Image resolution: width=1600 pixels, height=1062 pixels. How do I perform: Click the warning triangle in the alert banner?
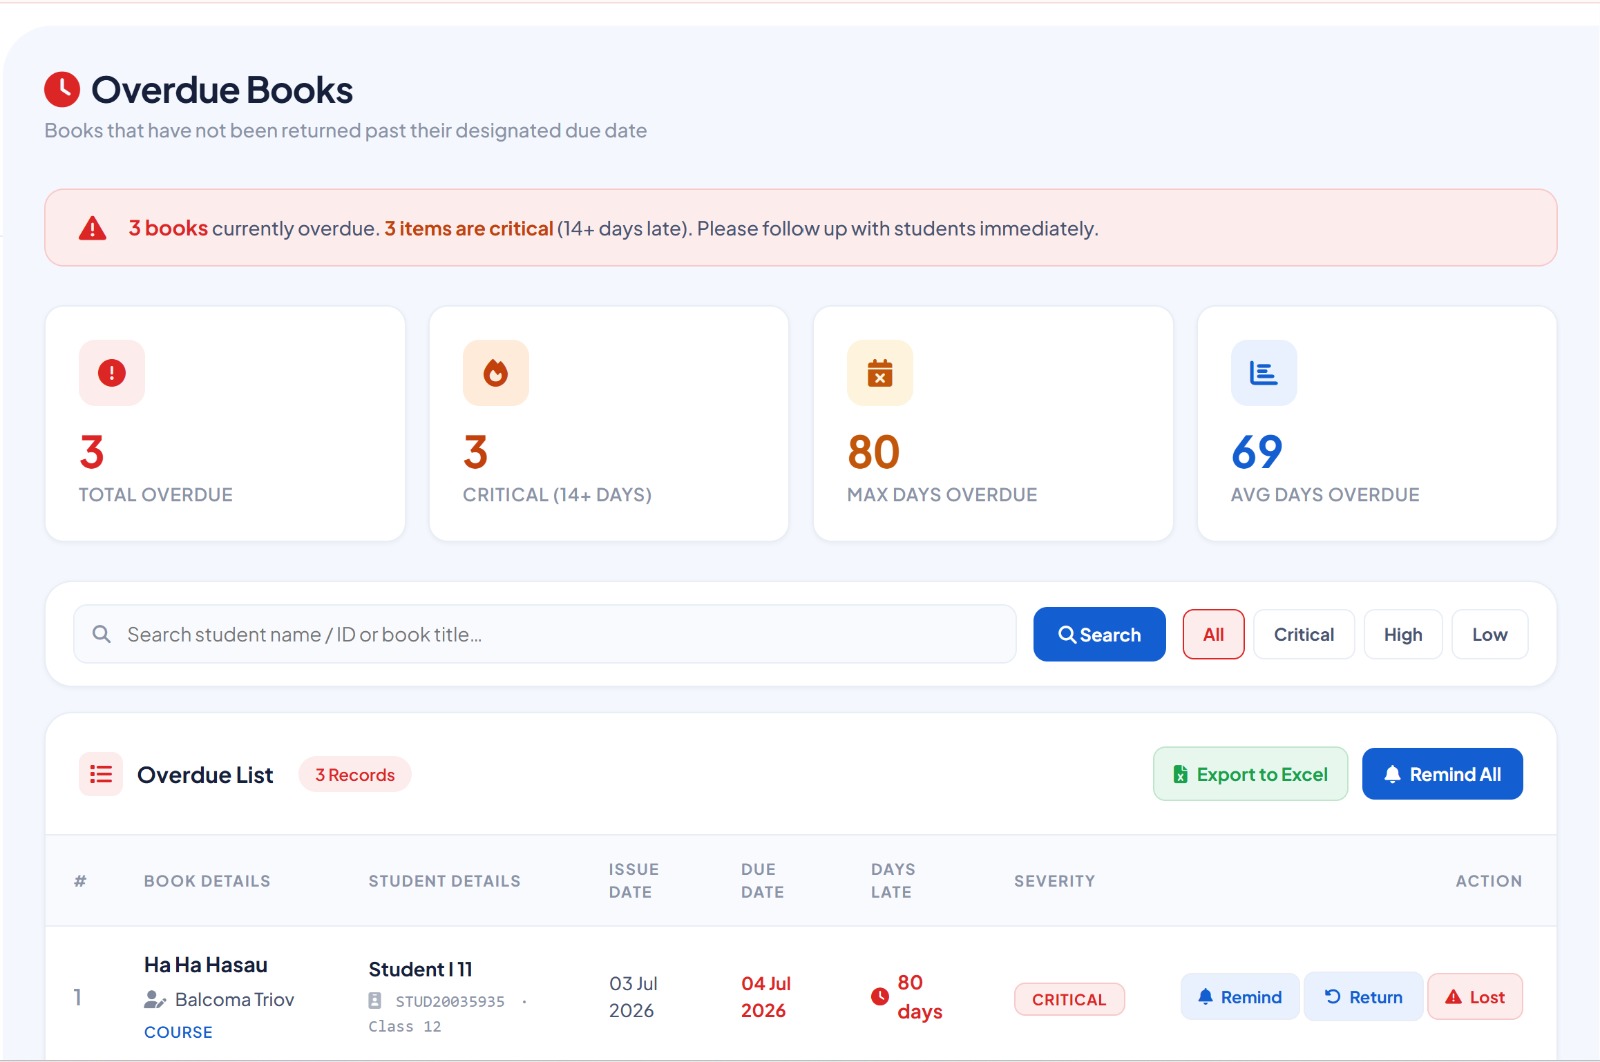tap(93, 228)
